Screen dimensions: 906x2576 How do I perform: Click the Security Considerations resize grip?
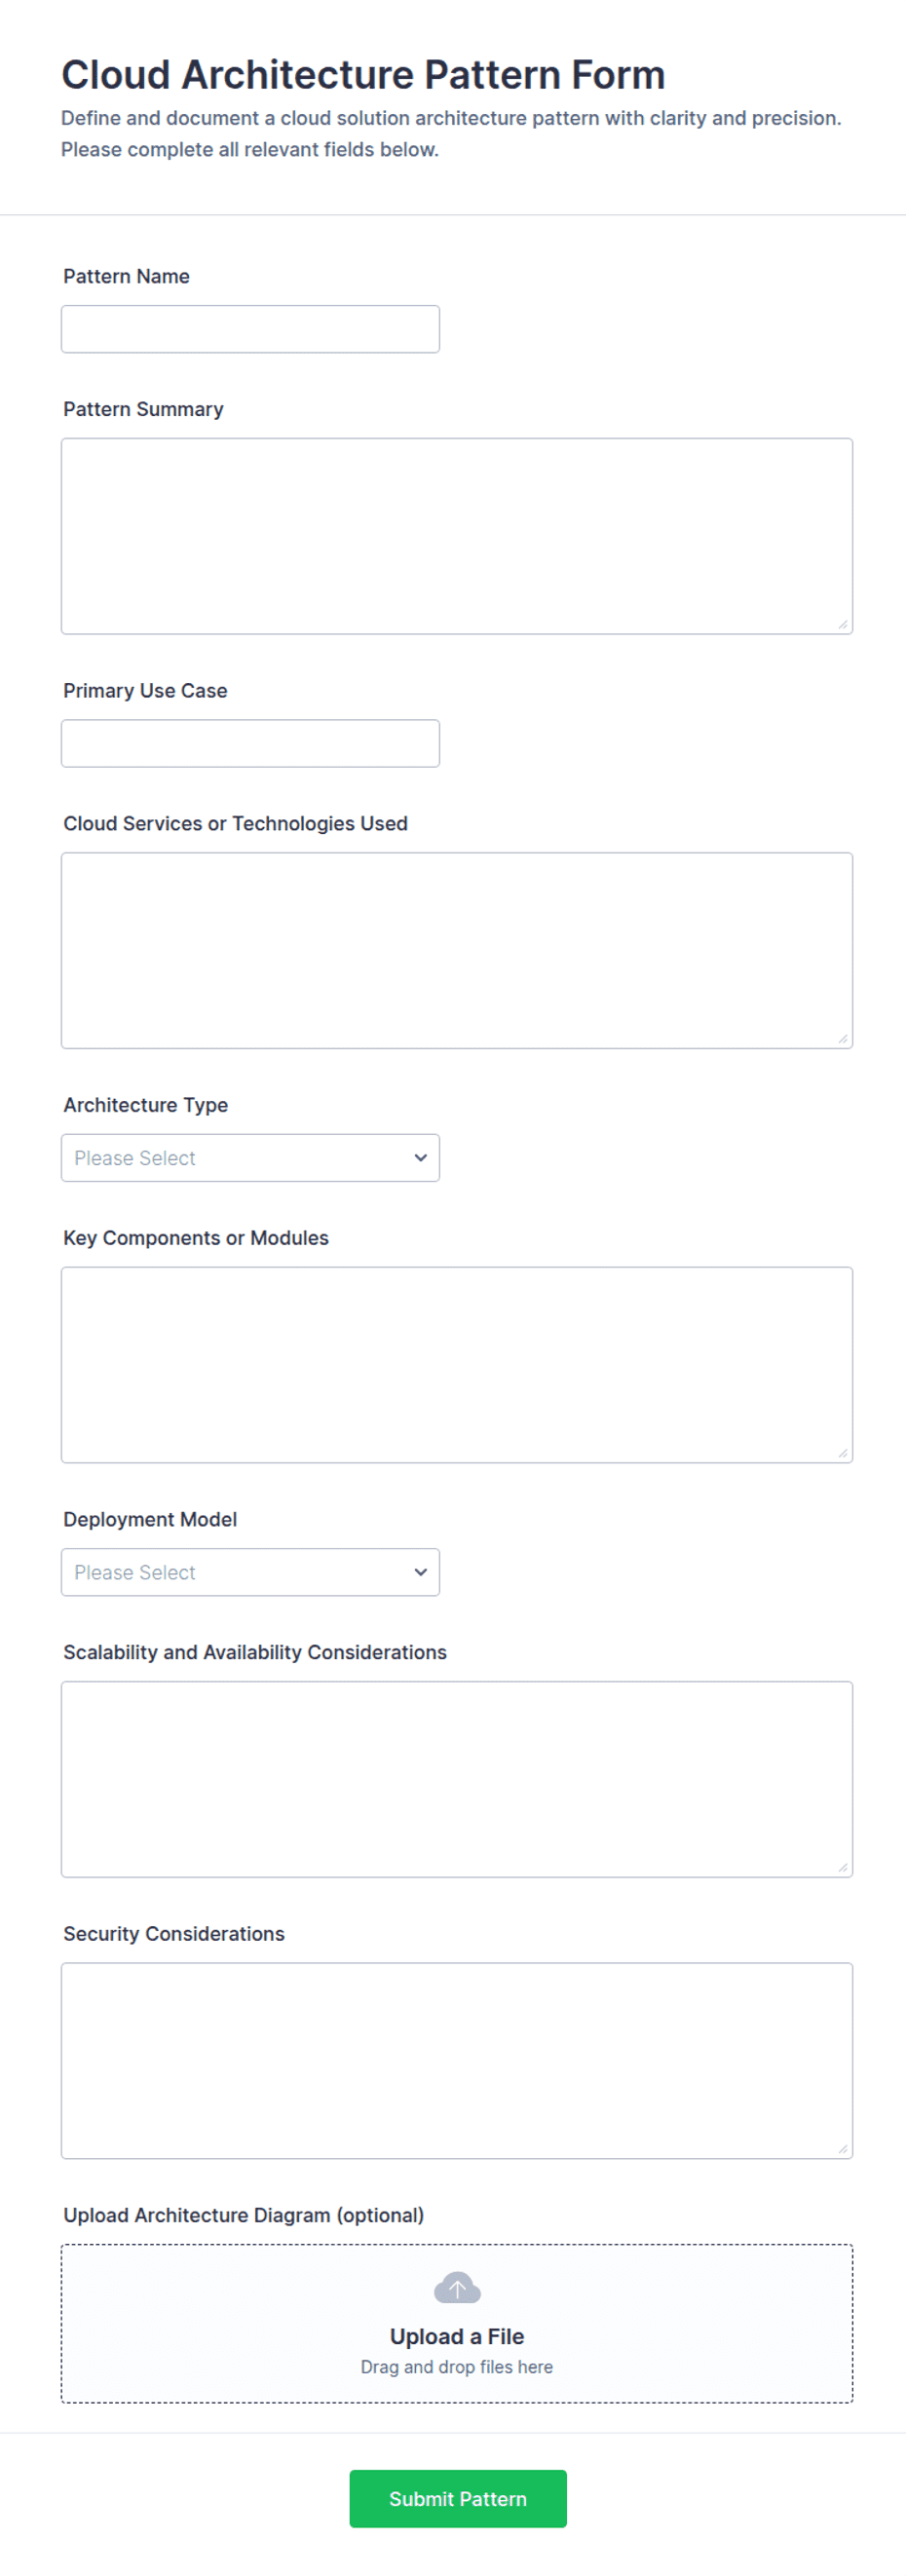click(x=843, y=2148)
